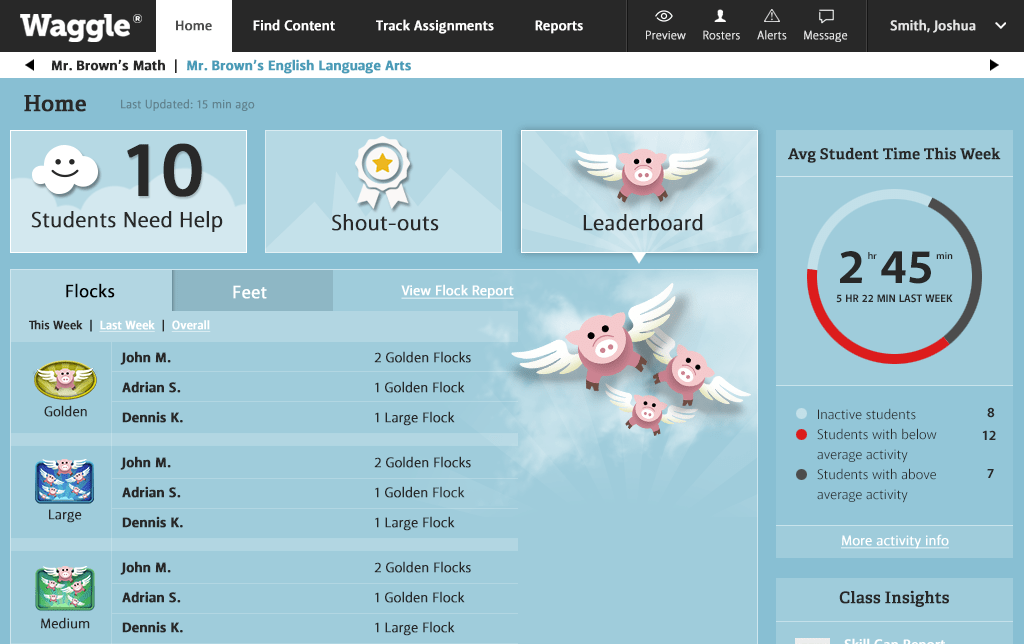Click the Medium flock badge icon
Image resolution: width=1024 pixels, height=644 pixels.
[x=65, y=588]
